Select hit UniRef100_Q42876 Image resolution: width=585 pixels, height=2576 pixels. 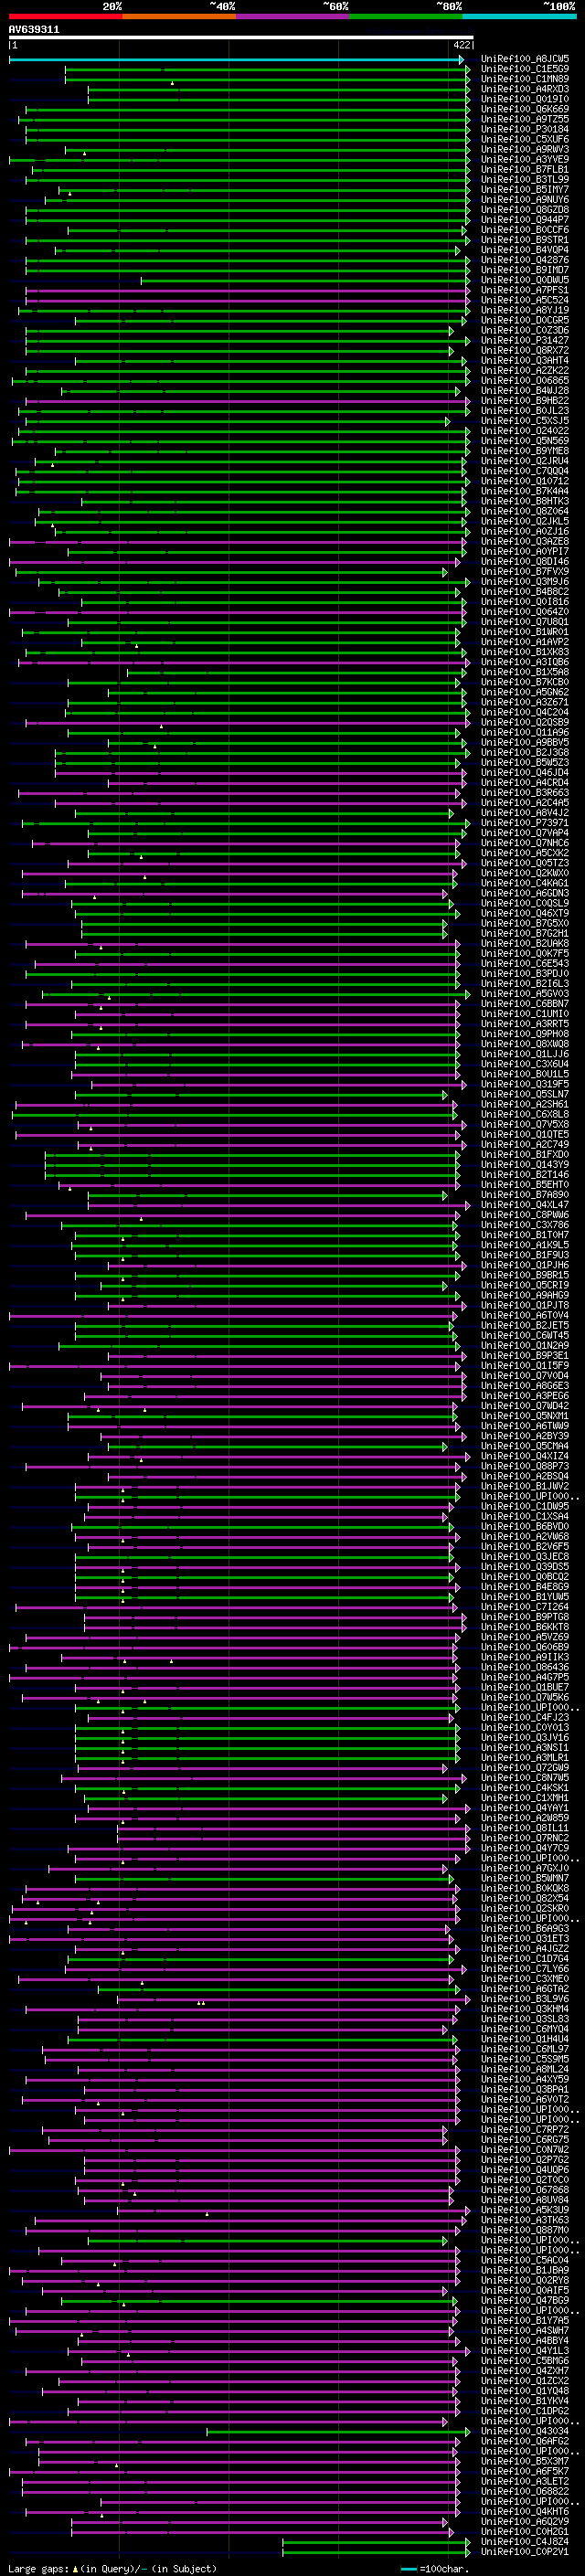point(525,260)
